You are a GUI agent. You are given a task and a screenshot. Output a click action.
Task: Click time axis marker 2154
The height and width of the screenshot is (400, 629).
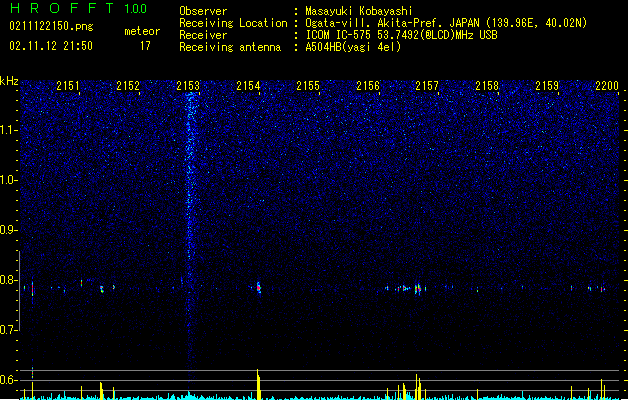click(x=248, y=86)
